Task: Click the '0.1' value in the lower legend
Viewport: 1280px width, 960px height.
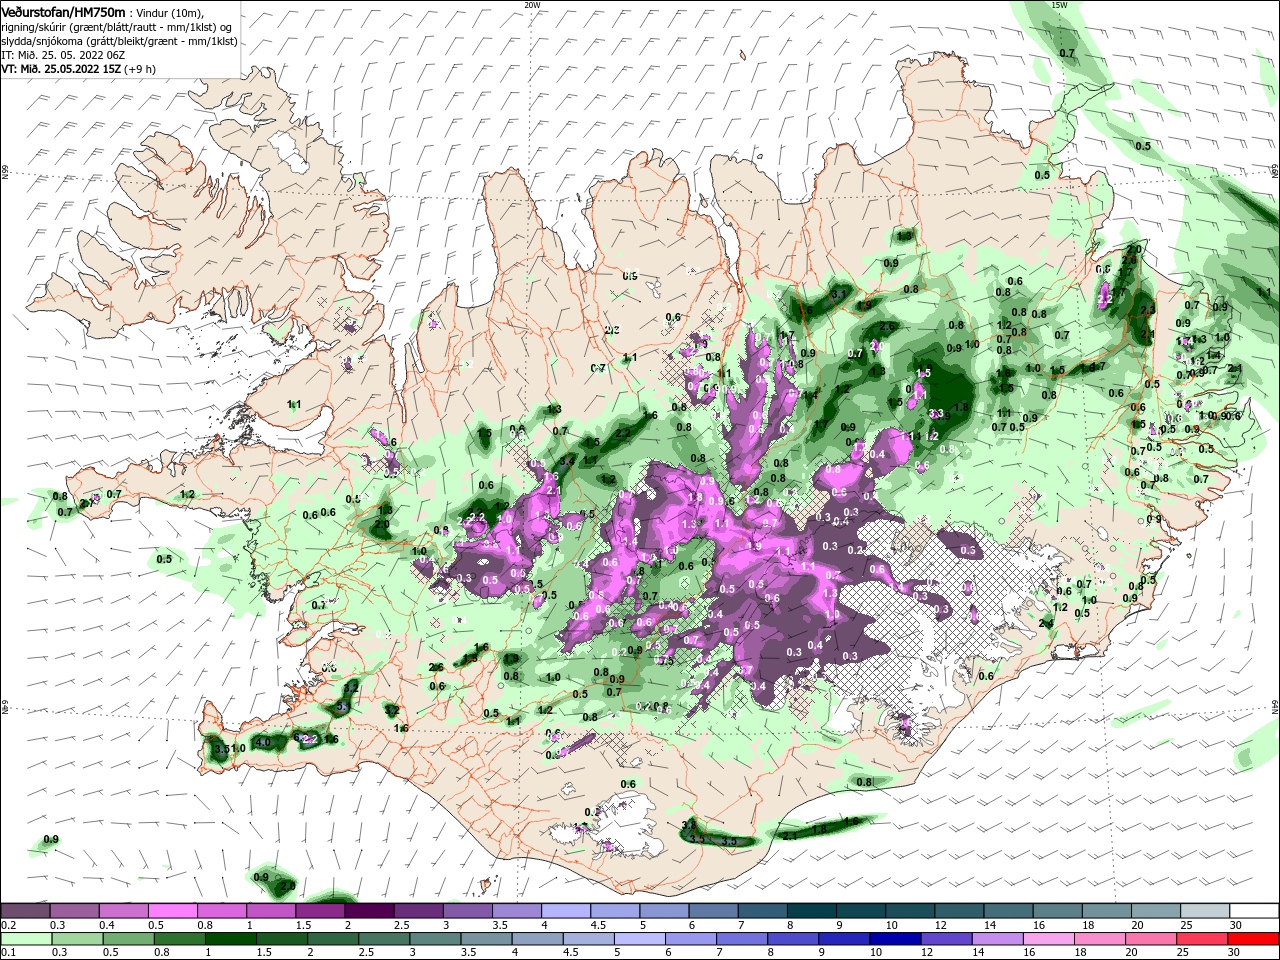Action: click(x=9, y=953)
